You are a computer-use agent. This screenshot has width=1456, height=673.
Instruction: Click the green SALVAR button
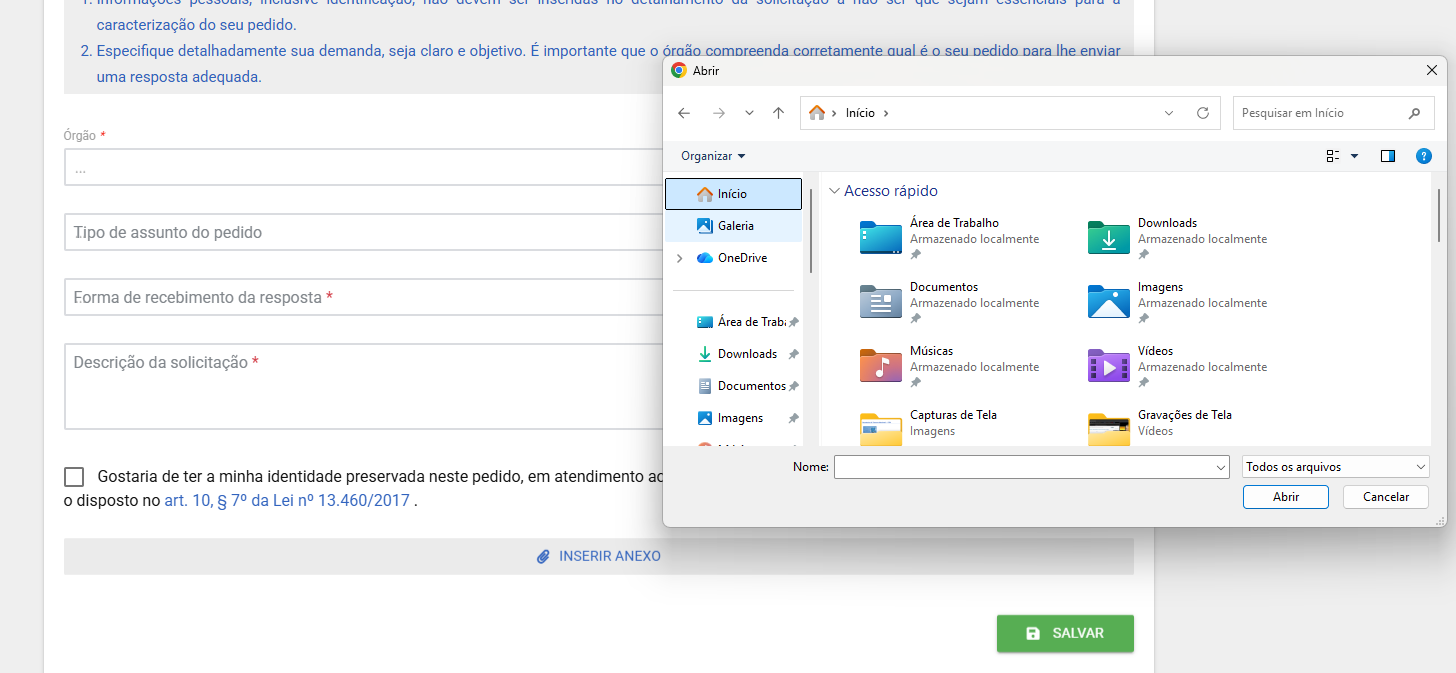pyautogui.click(x=1065, y=633)
